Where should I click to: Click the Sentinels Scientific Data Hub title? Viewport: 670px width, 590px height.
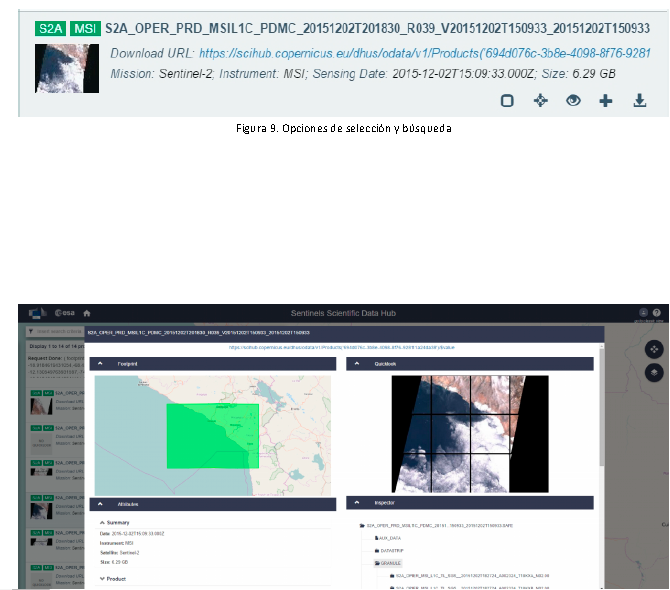tap(343, 313)
